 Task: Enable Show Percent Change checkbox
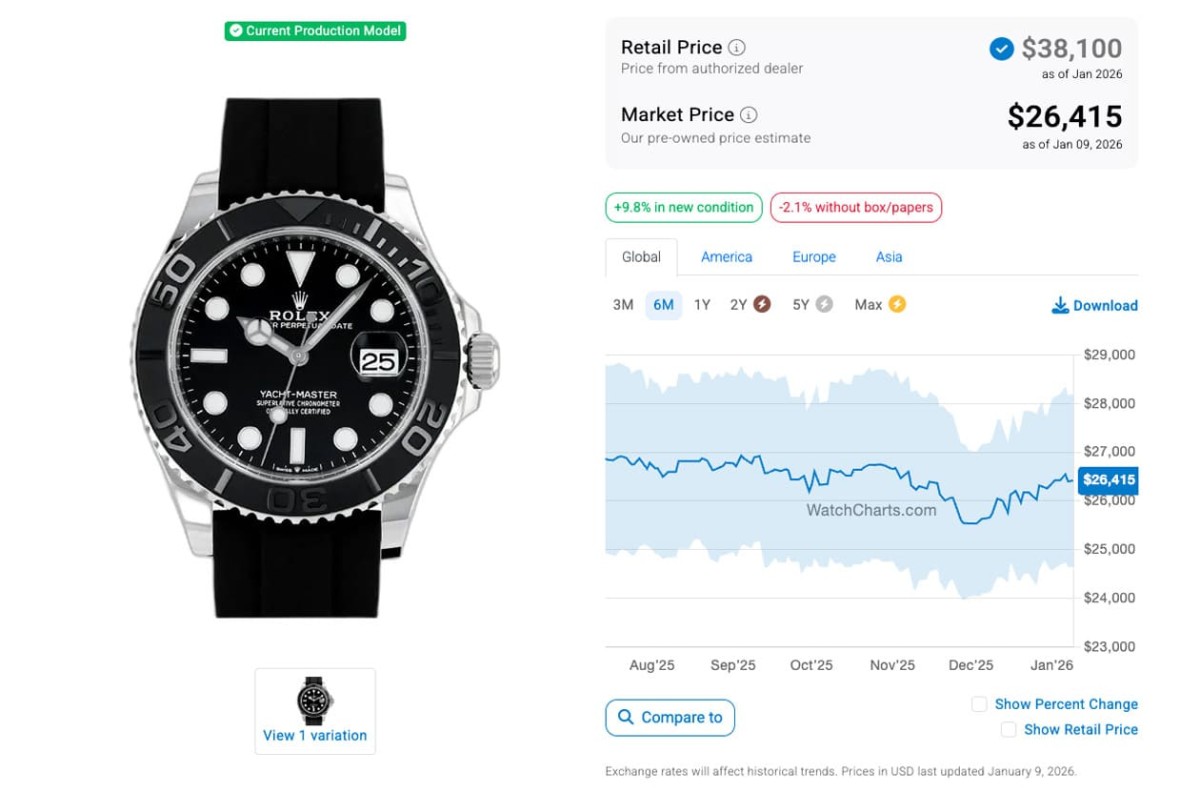coord(979,704)
